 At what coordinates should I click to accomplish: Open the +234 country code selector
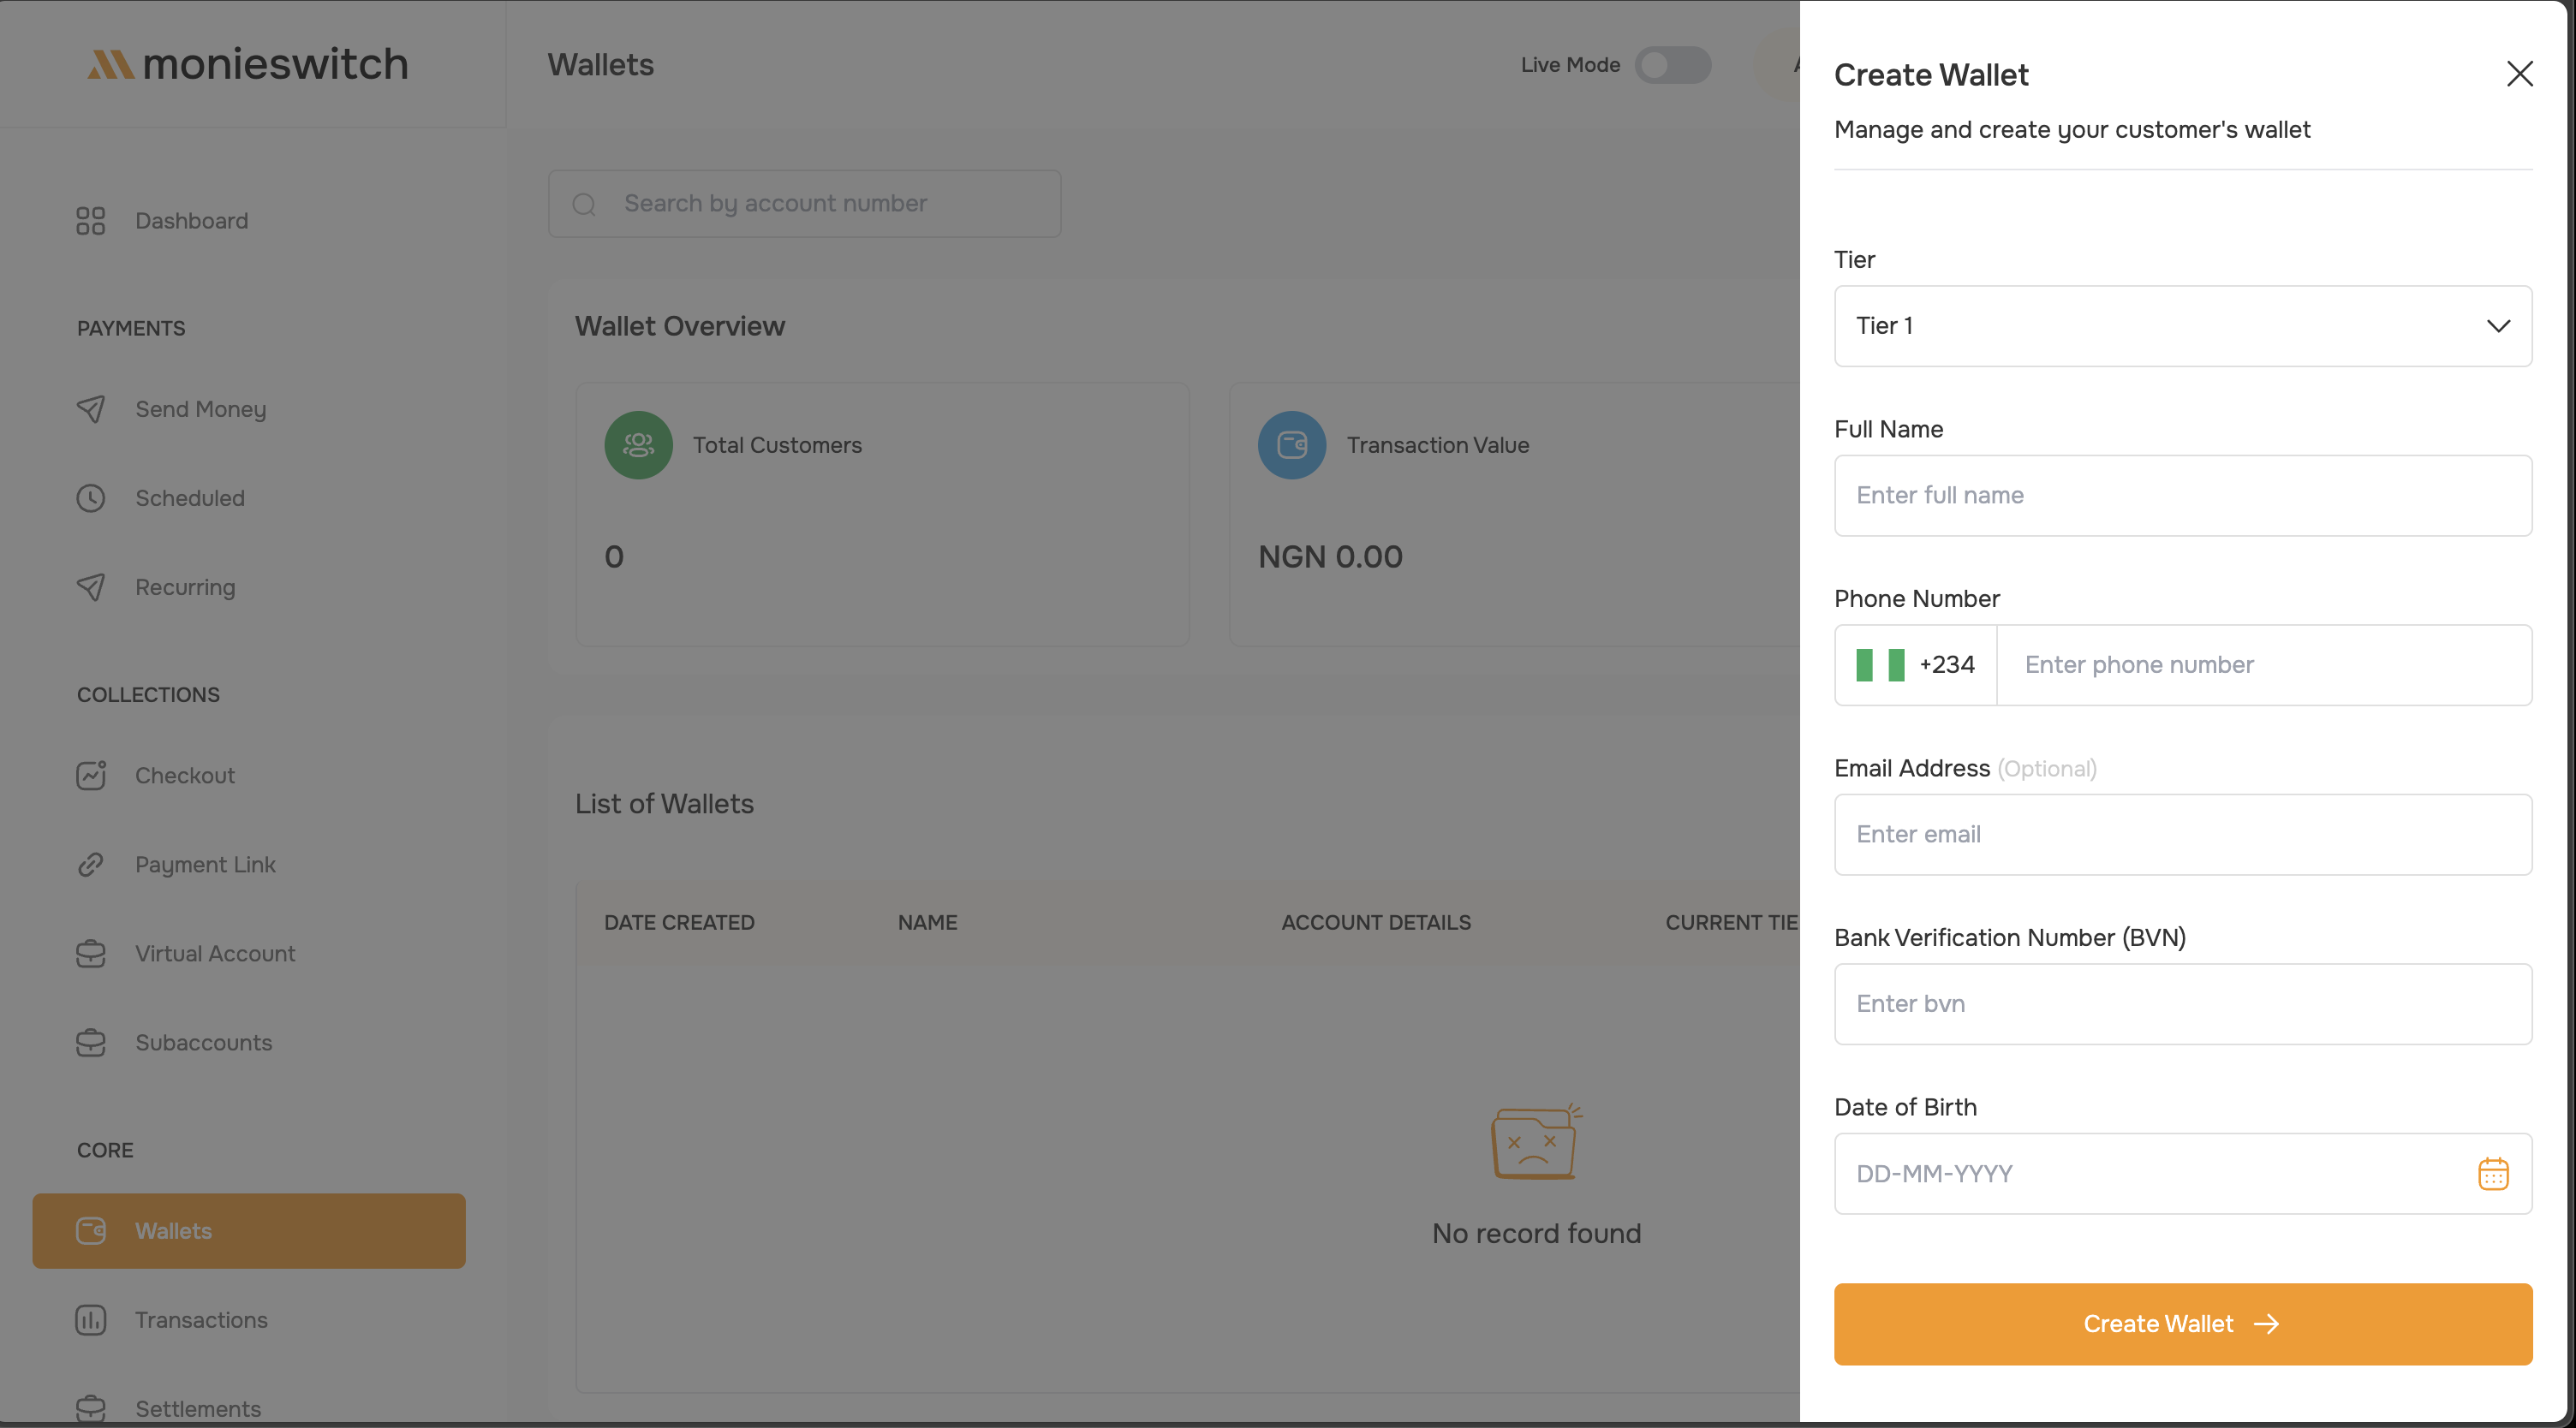point(1915,665)
